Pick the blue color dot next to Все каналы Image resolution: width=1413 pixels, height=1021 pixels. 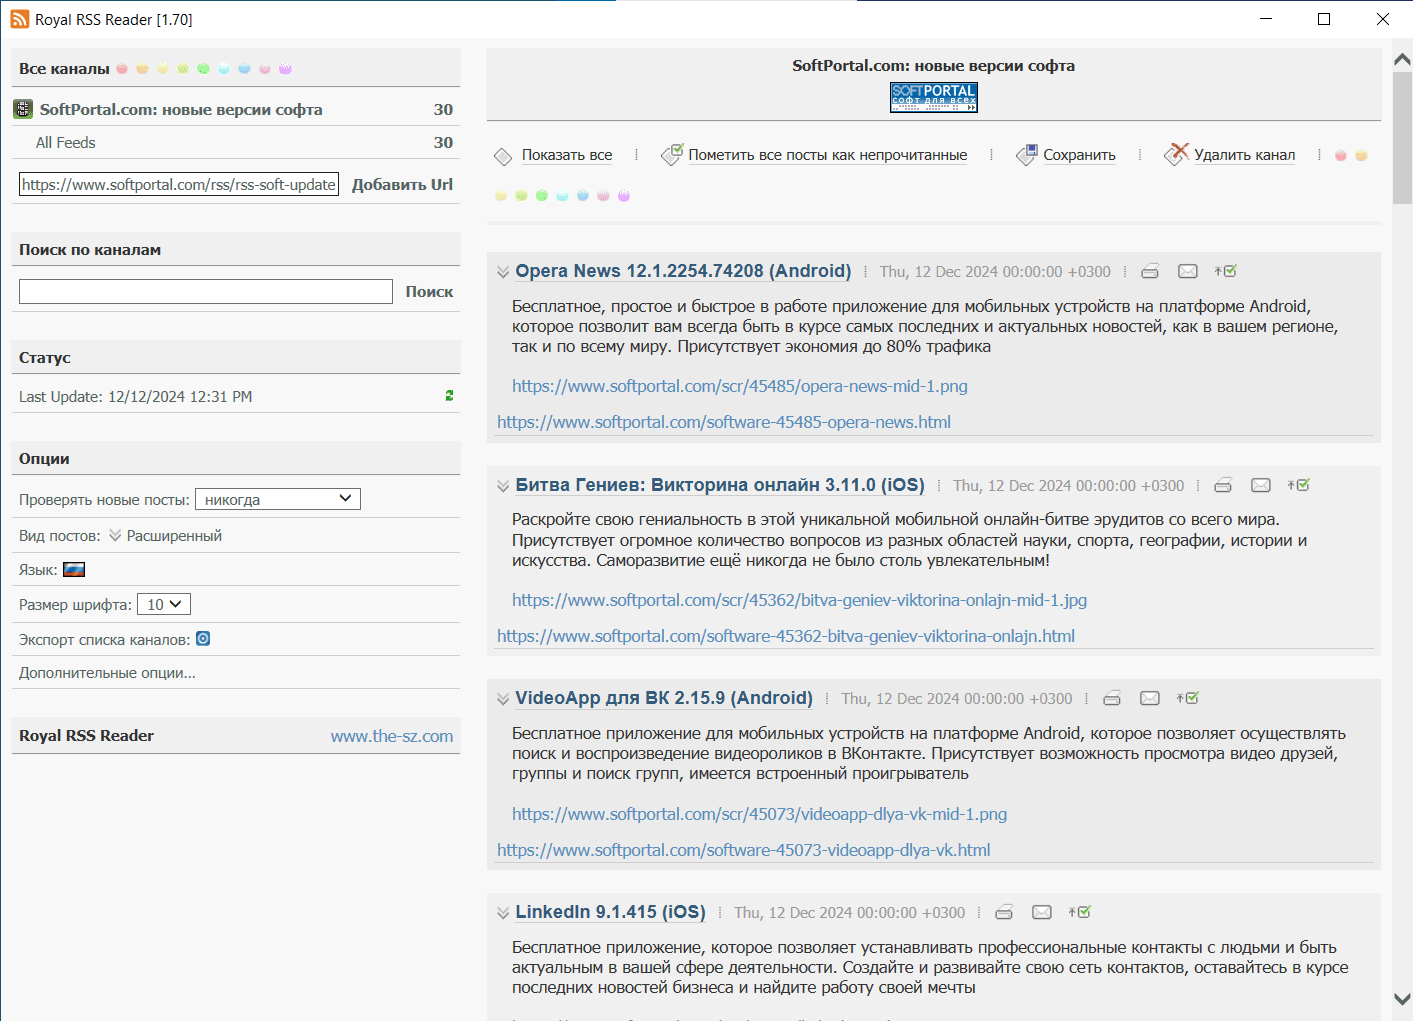point(244,69)
